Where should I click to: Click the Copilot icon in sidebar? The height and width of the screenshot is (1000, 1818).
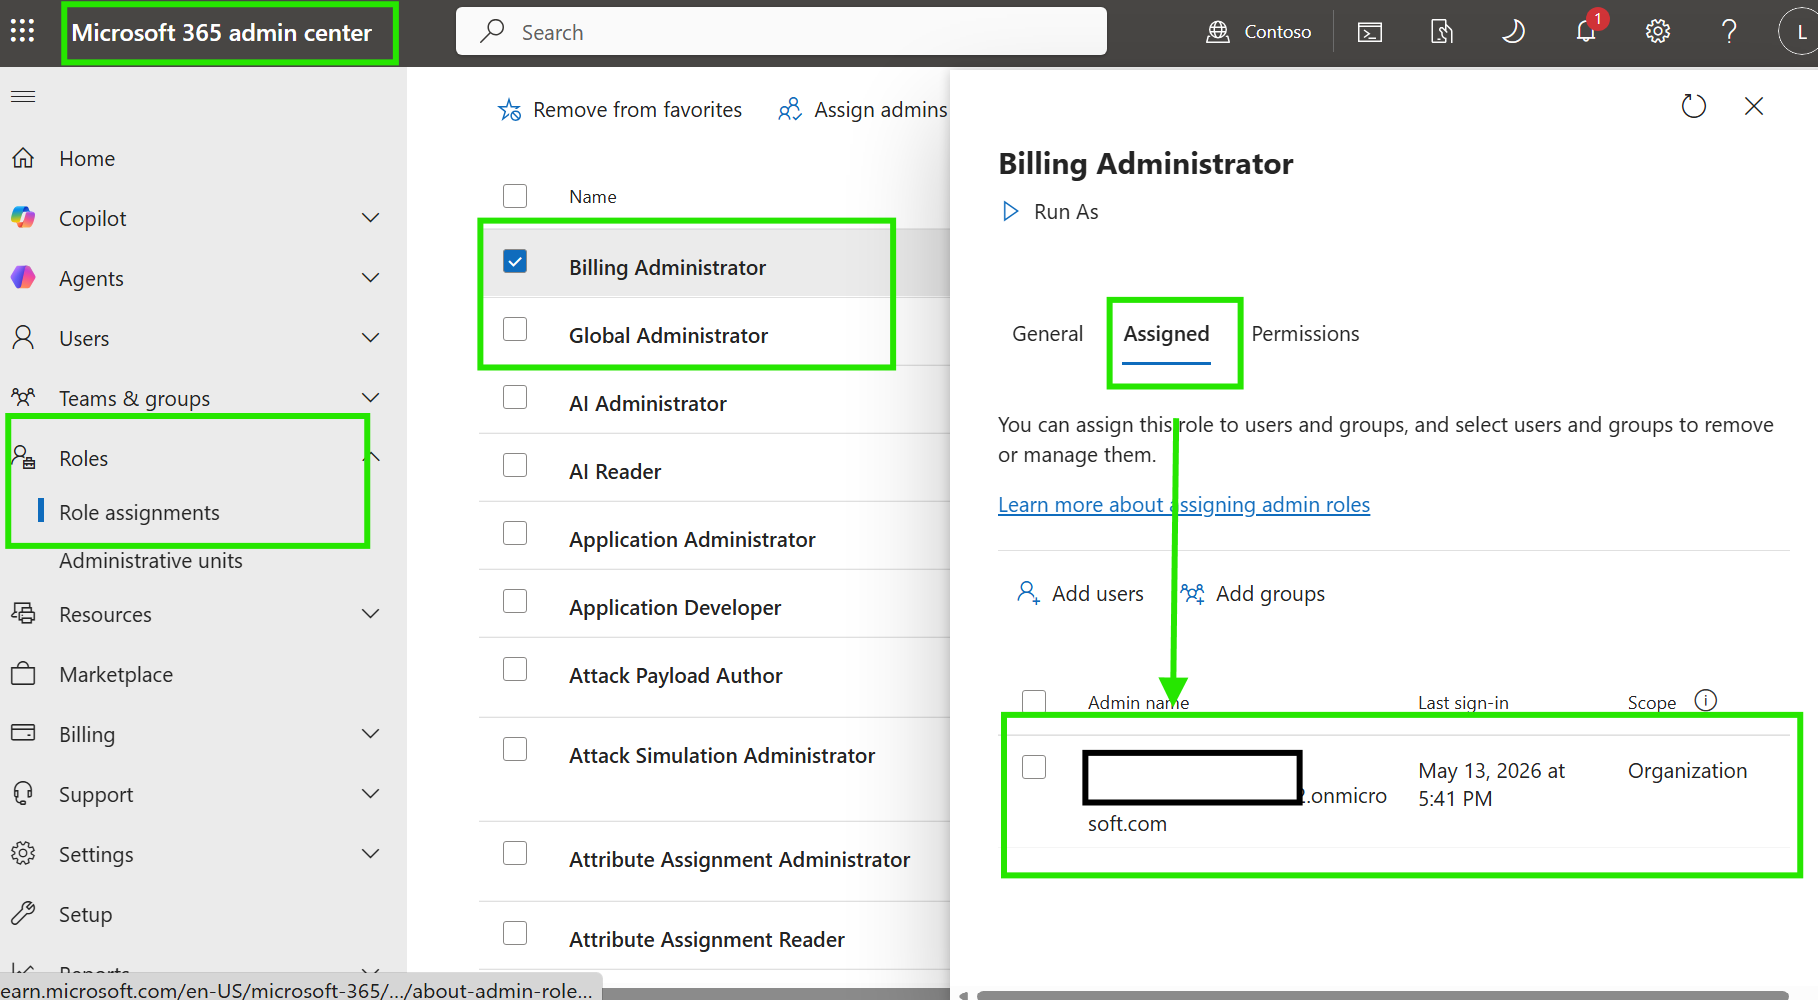click(23, 217)
